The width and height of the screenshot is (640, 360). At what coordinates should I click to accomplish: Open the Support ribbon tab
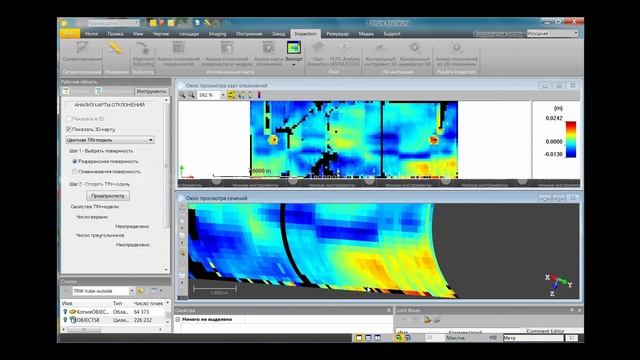[392, 34]
